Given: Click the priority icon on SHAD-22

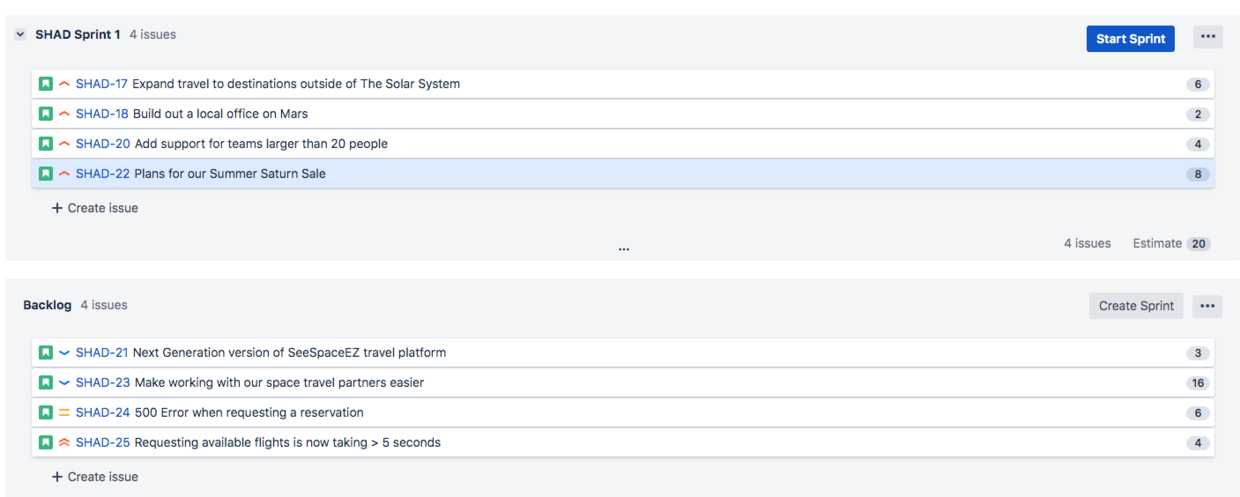Looking at the screenshot, I should 64,174.
